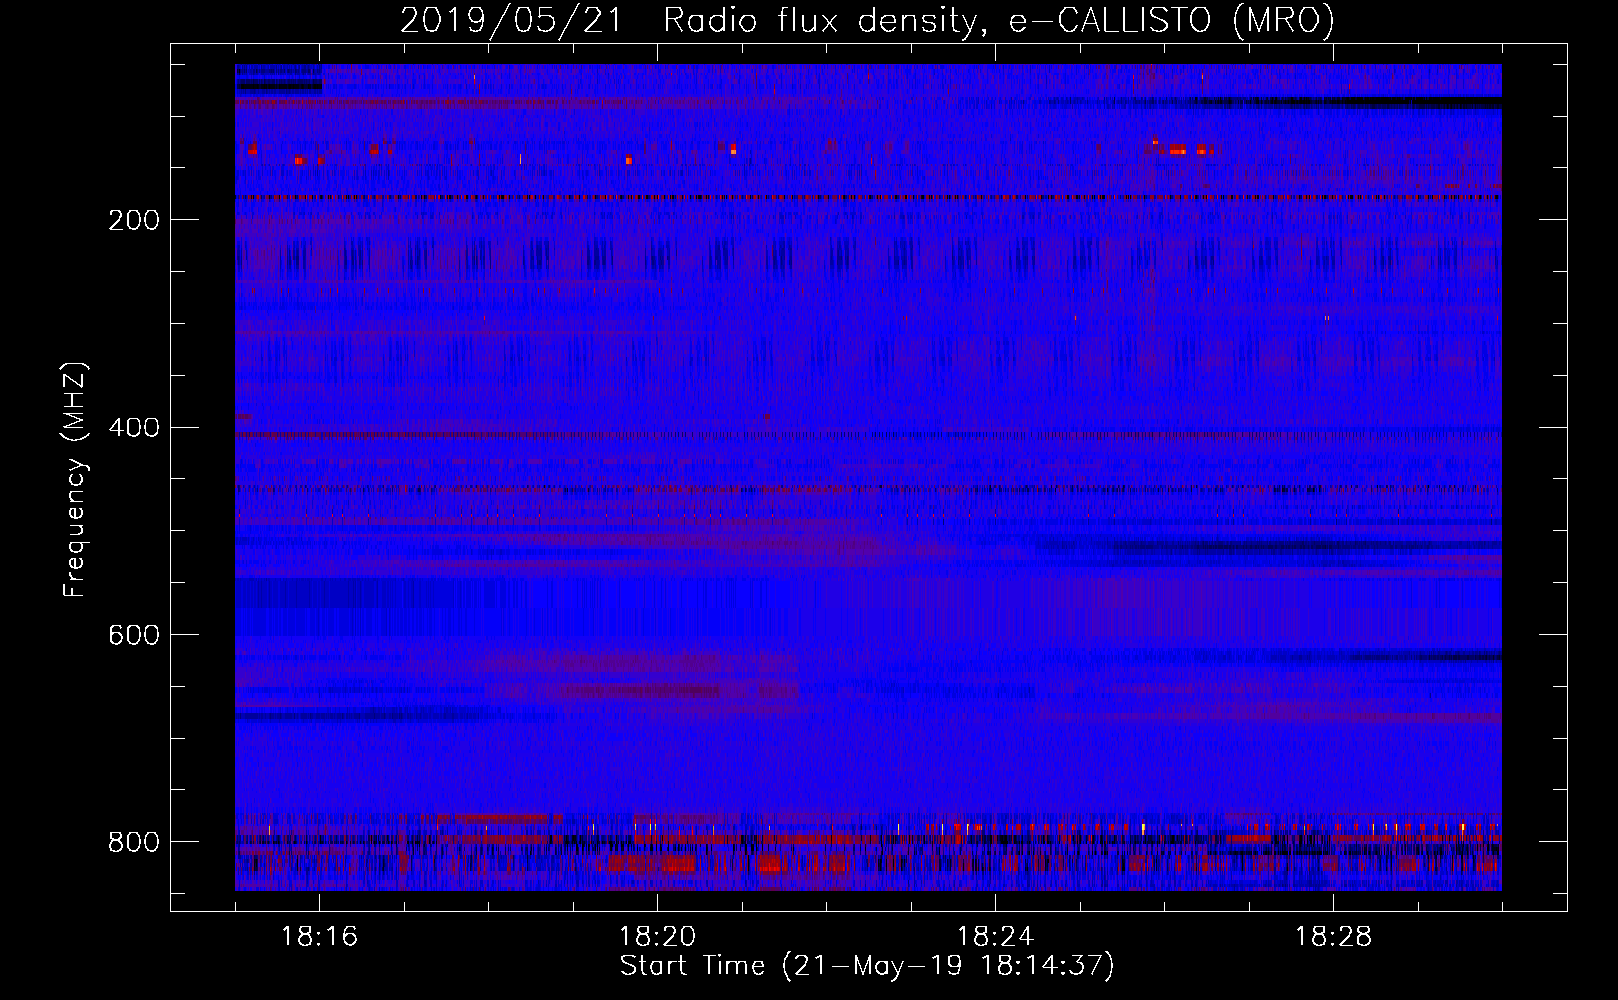Click the 18:20 time tick label
Image resolution: width=1618 pixels, height=1000 pixels.
[x=657, y=937]
